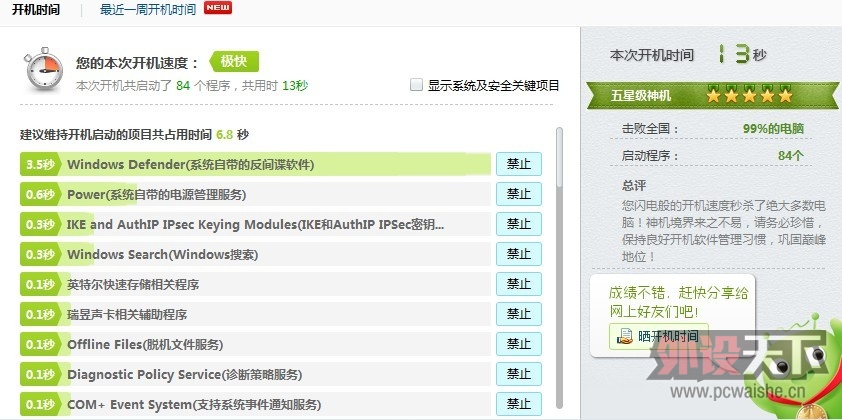Viewport: 842px width, 420px height.
Task: Click the 五星级神机 ribbon banner
Action: click(x=713, y=96)
